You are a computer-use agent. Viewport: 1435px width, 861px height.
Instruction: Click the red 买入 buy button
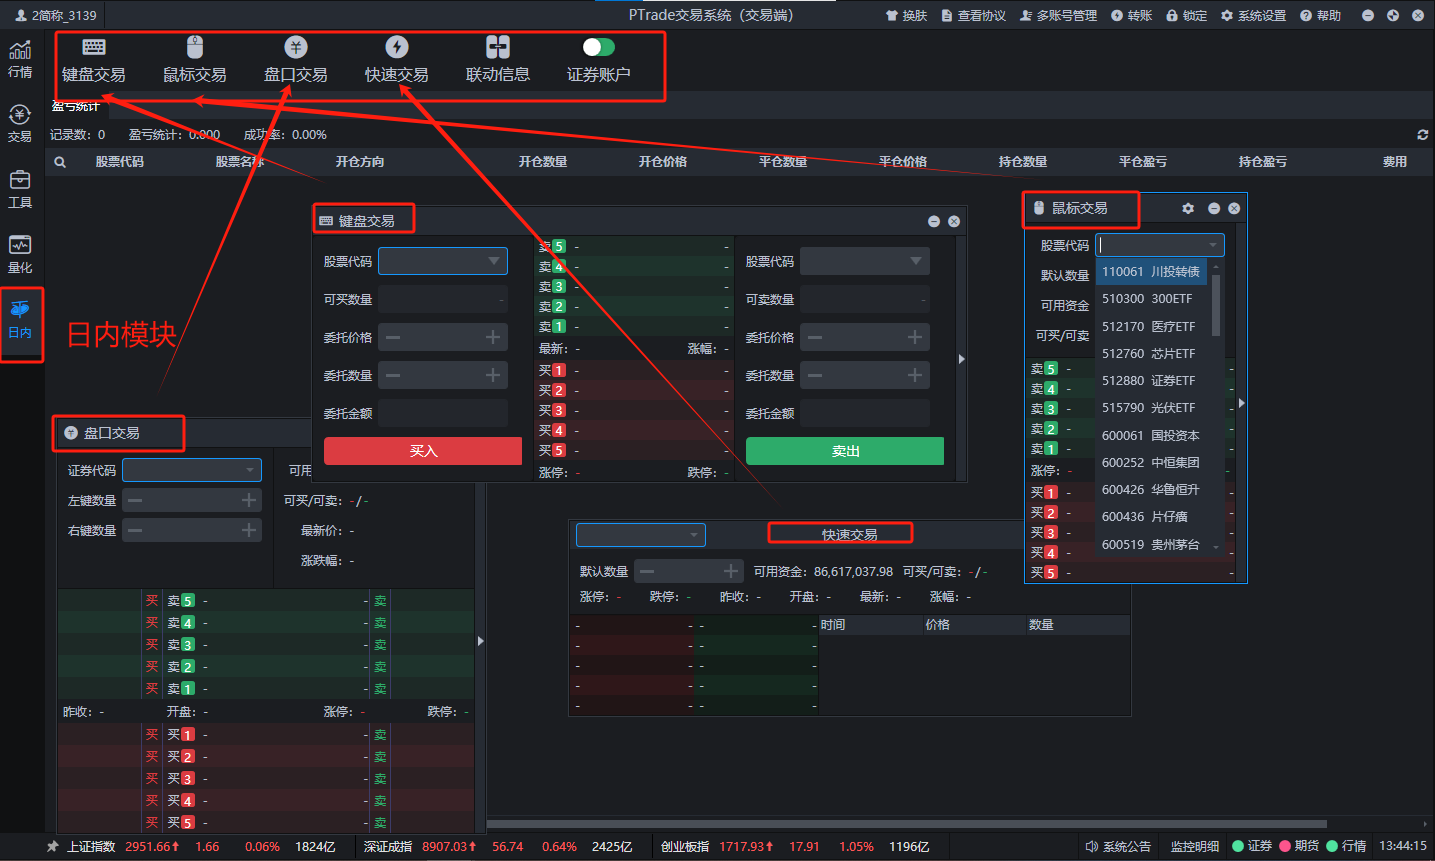click(423, 451)
